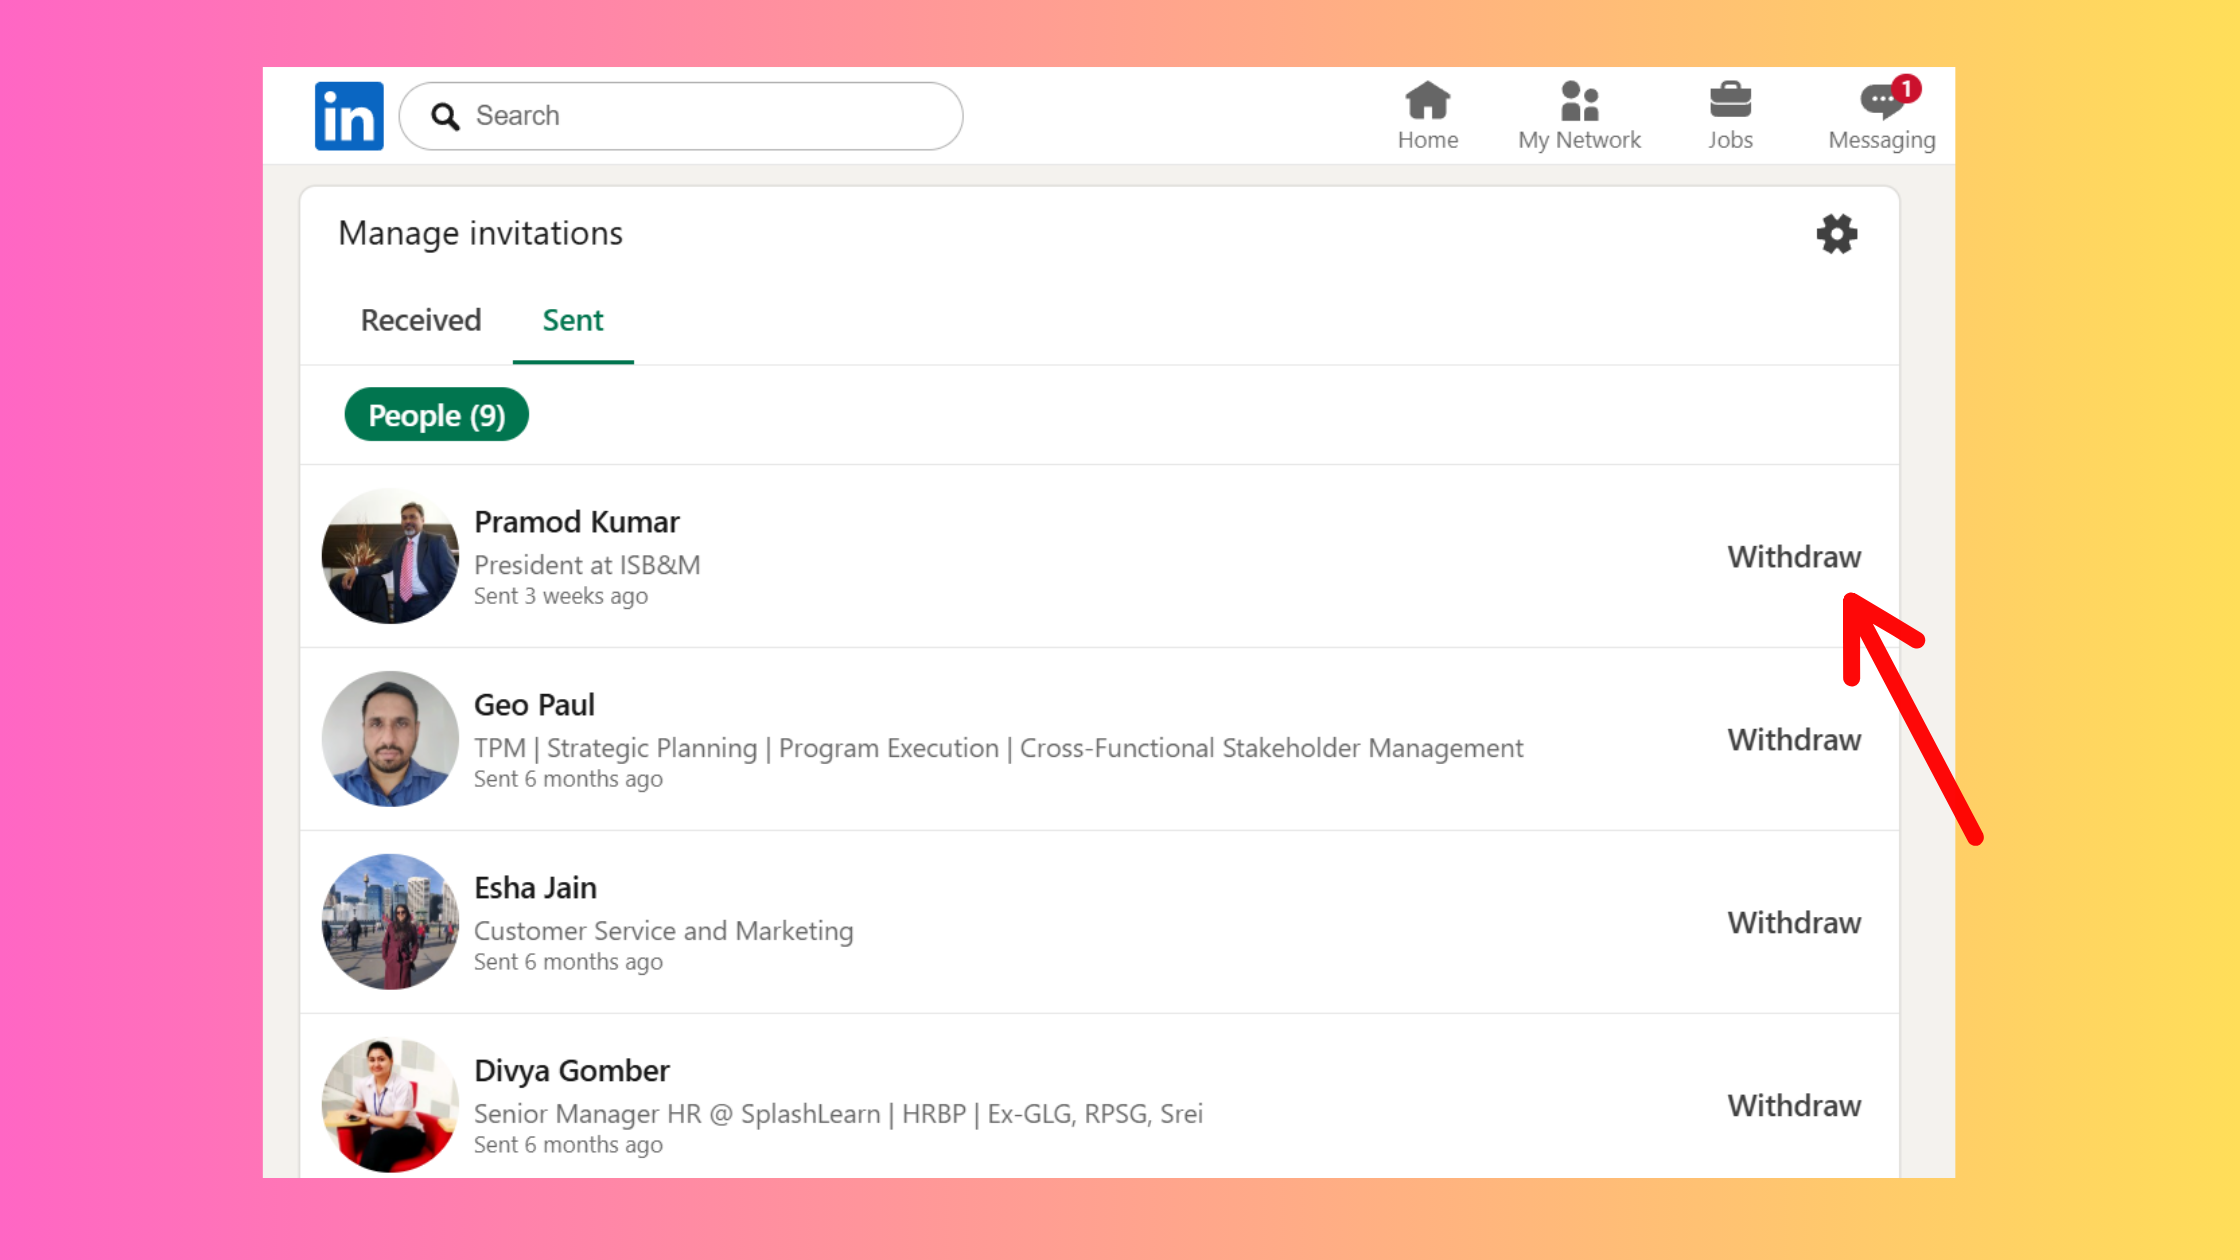Click the My Network label text

click(x=1579, y=140)
